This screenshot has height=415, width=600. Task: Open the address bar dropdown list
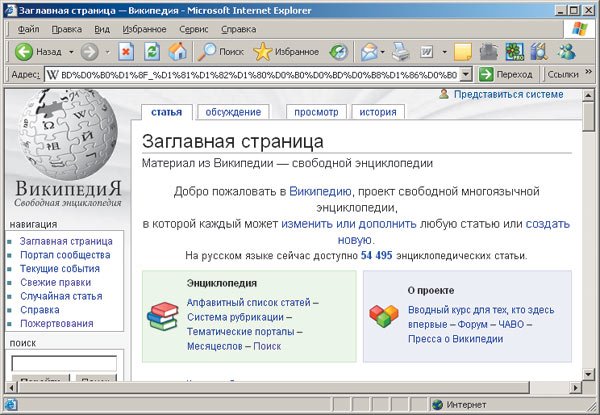click(466, 74)
